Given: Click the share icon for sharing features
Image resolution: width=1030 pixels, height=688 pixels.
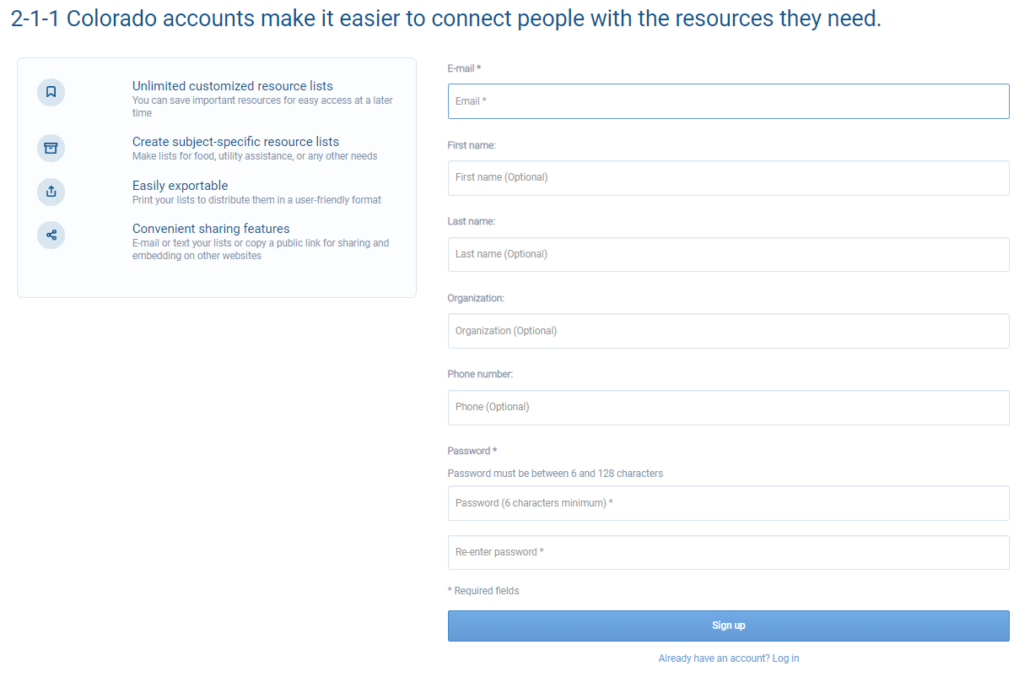Looking at the screenshot, I should [x=51, y=235].
